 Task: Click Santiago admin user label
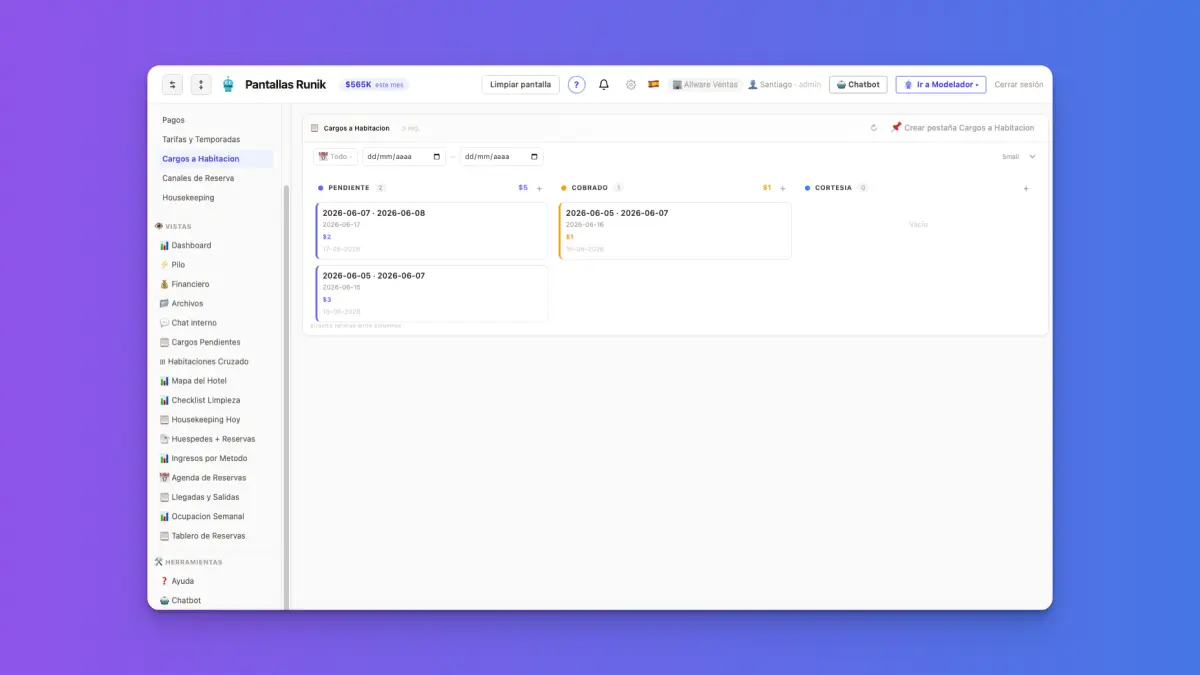(784, 85)
